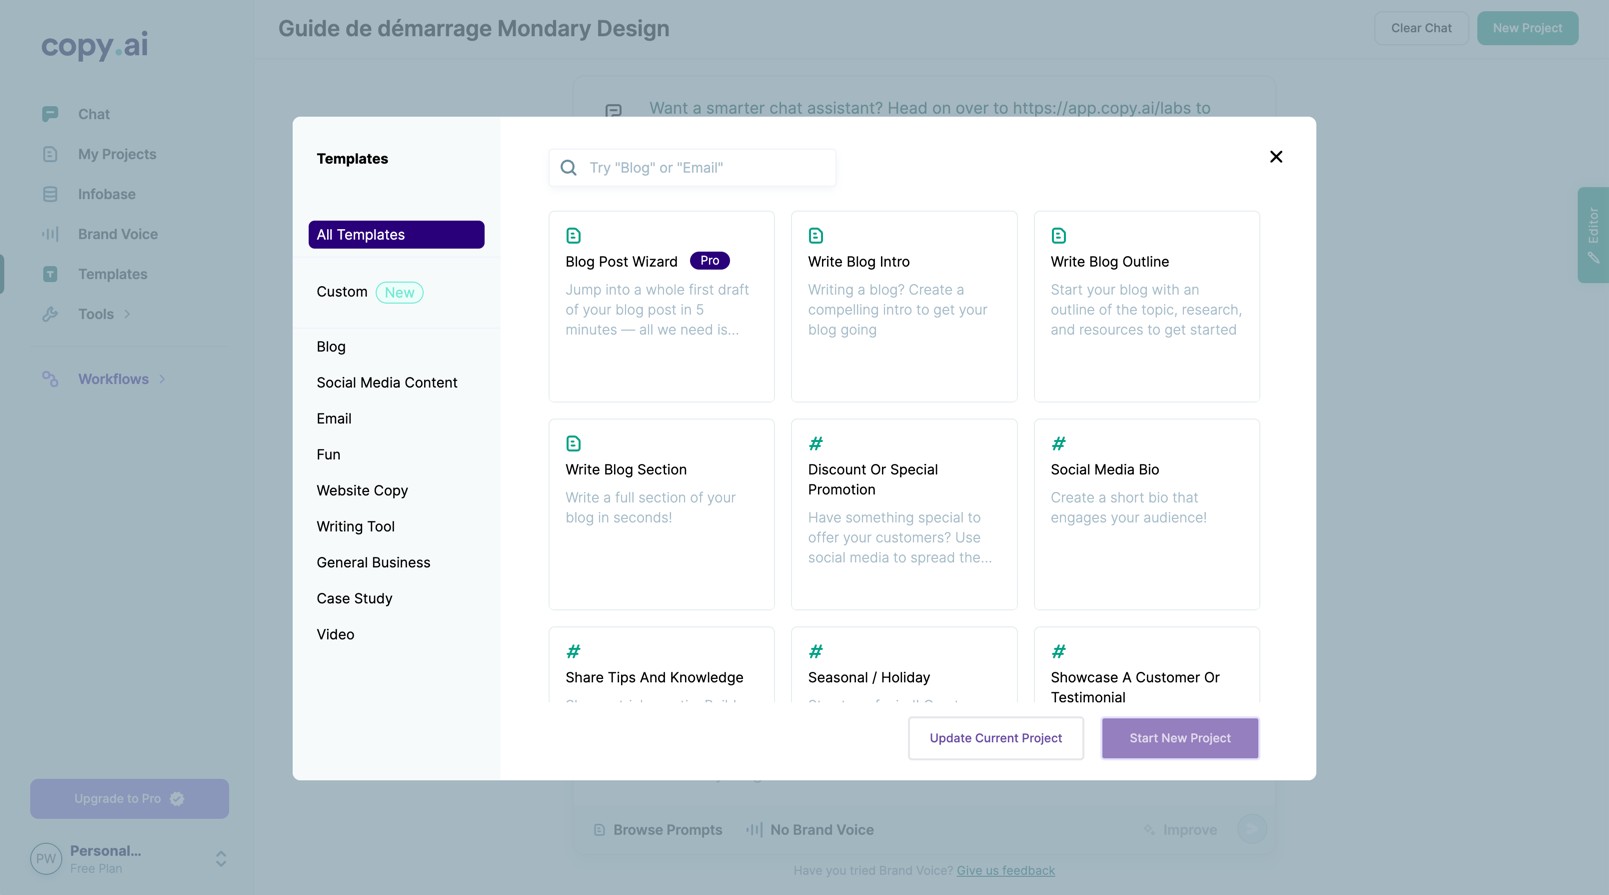Viewport: 1609px width, 895px height.
Task: Click the PW avatar icon
Action: [x=46, y=859]
